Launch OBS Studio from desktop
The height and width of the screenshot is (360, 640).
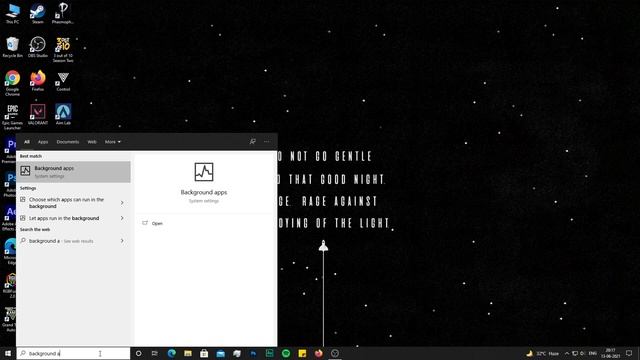38,47
